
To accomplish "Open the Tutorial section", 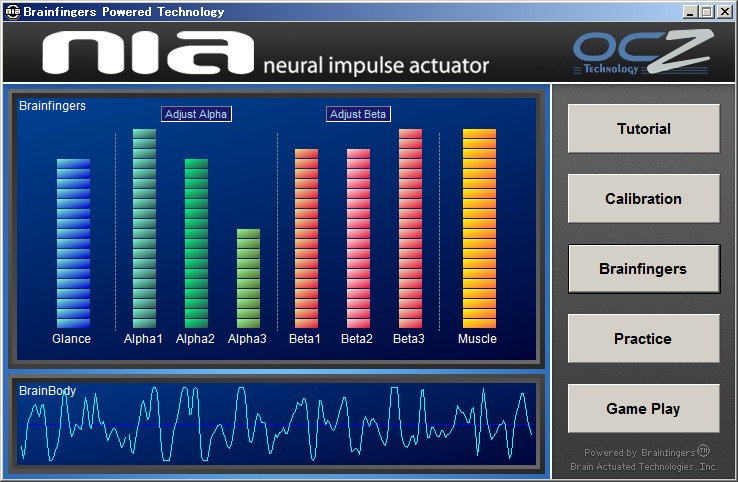I will tap(643, 129).
